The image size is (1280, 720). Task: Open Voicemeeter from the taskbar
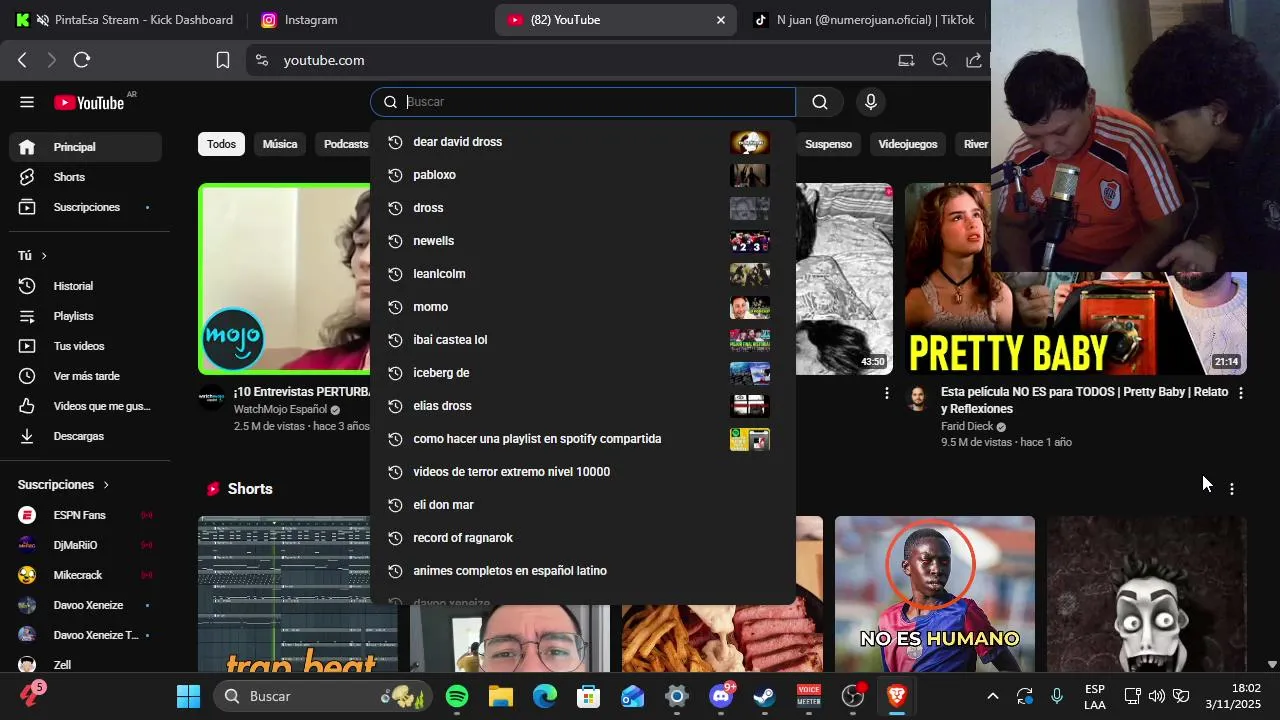[x=809, y=696]
